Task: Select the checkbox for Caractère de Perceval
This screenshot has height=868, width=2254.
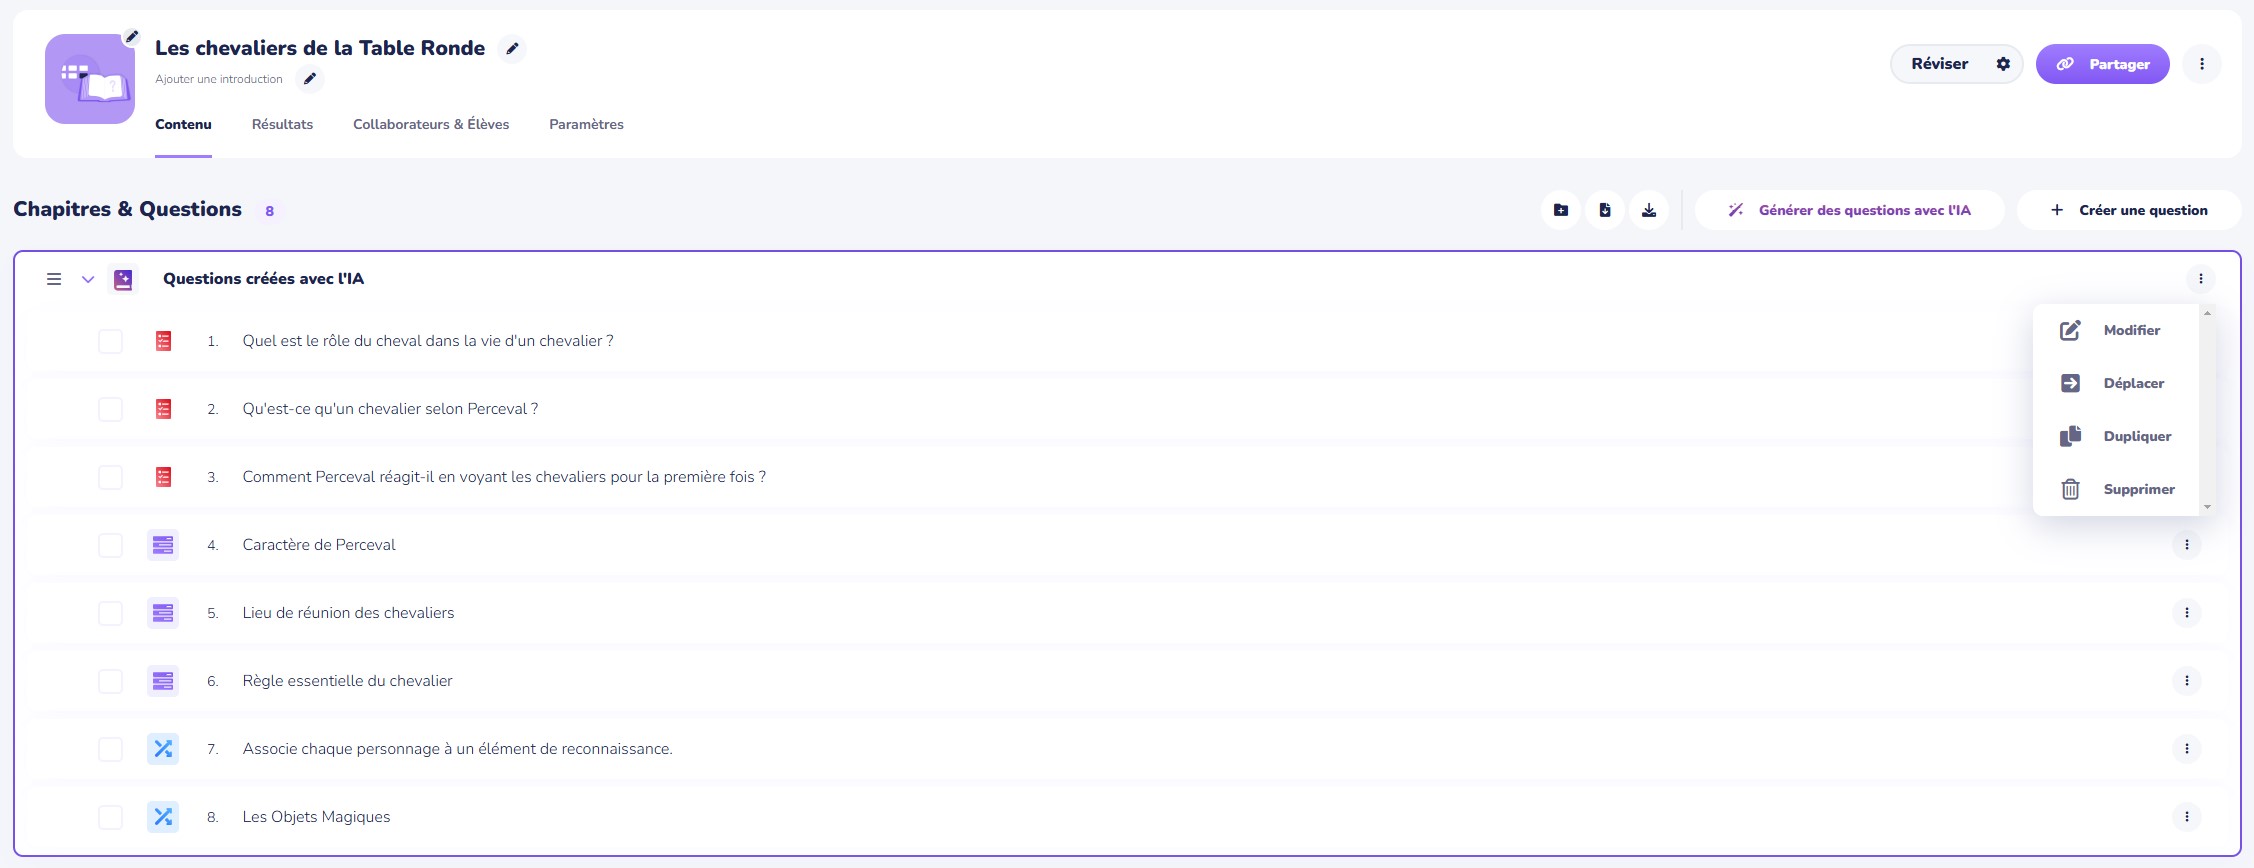Action: (x=111, y=545)
